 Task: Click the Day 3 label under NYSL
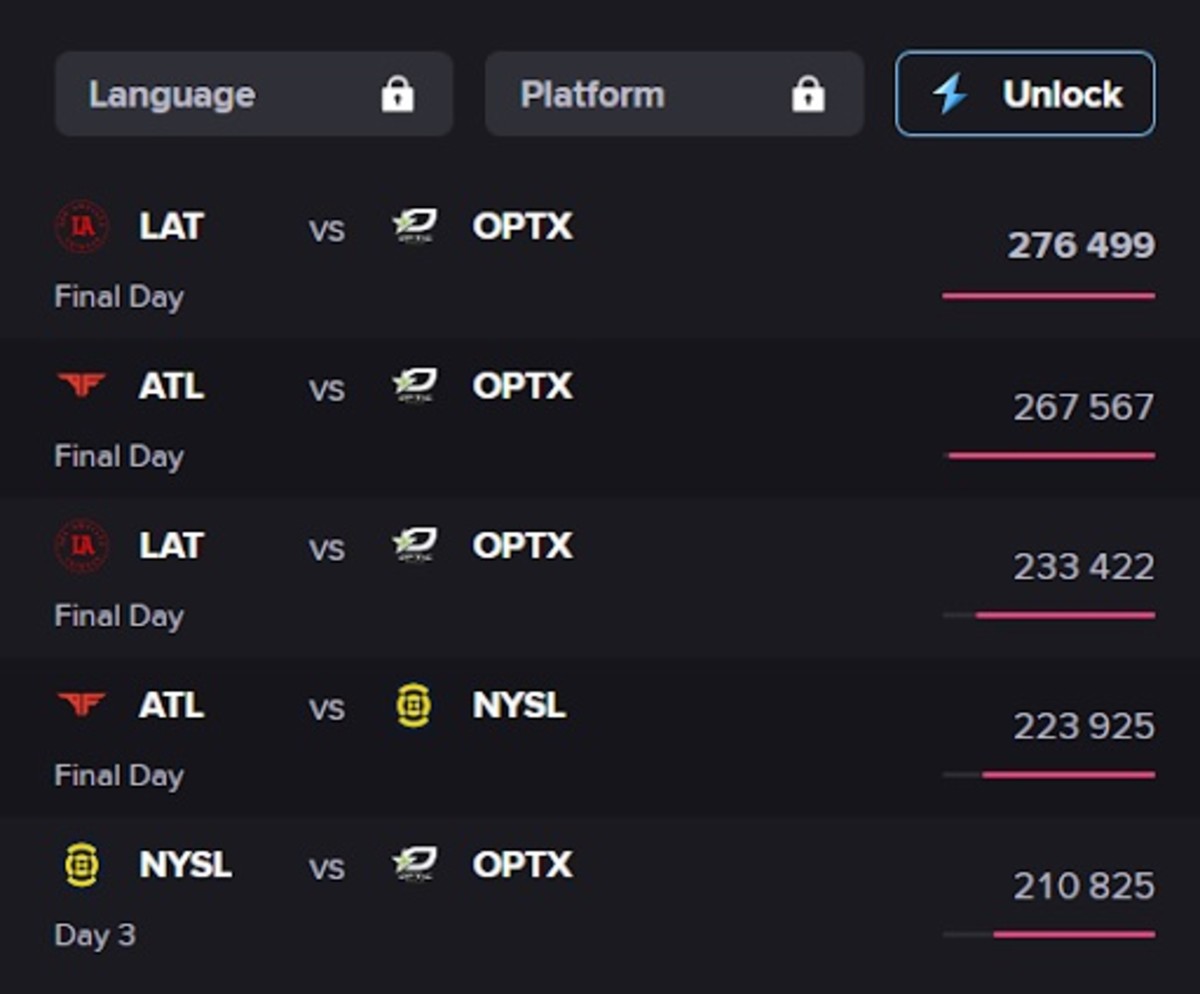[95, 935]
